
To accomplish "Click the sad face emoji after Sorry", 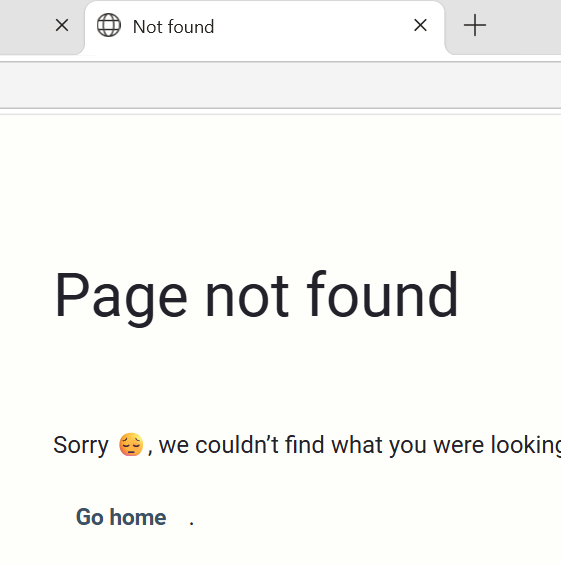I will tap(131, 444).
